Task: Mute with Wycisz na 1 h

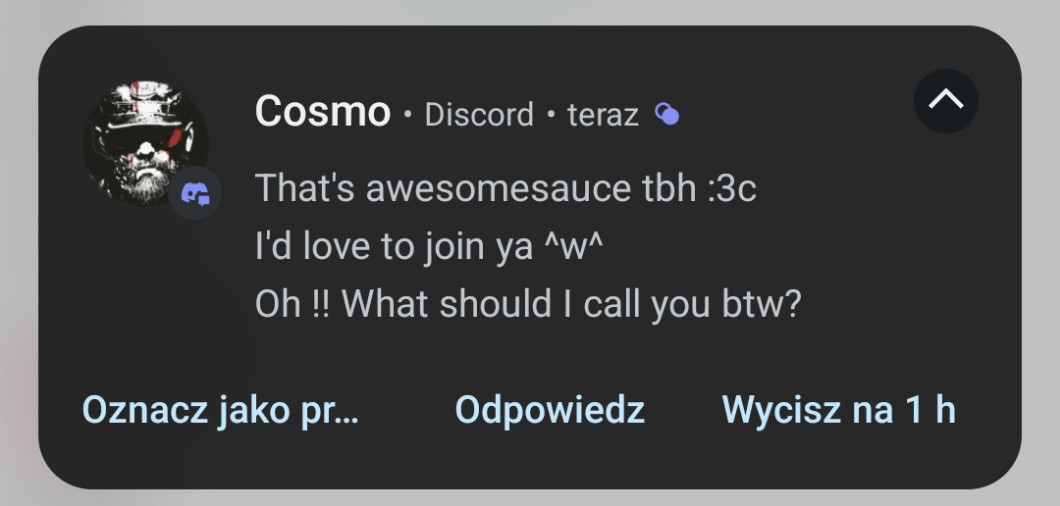Action: pyautogui.click(x=838, y=410)
